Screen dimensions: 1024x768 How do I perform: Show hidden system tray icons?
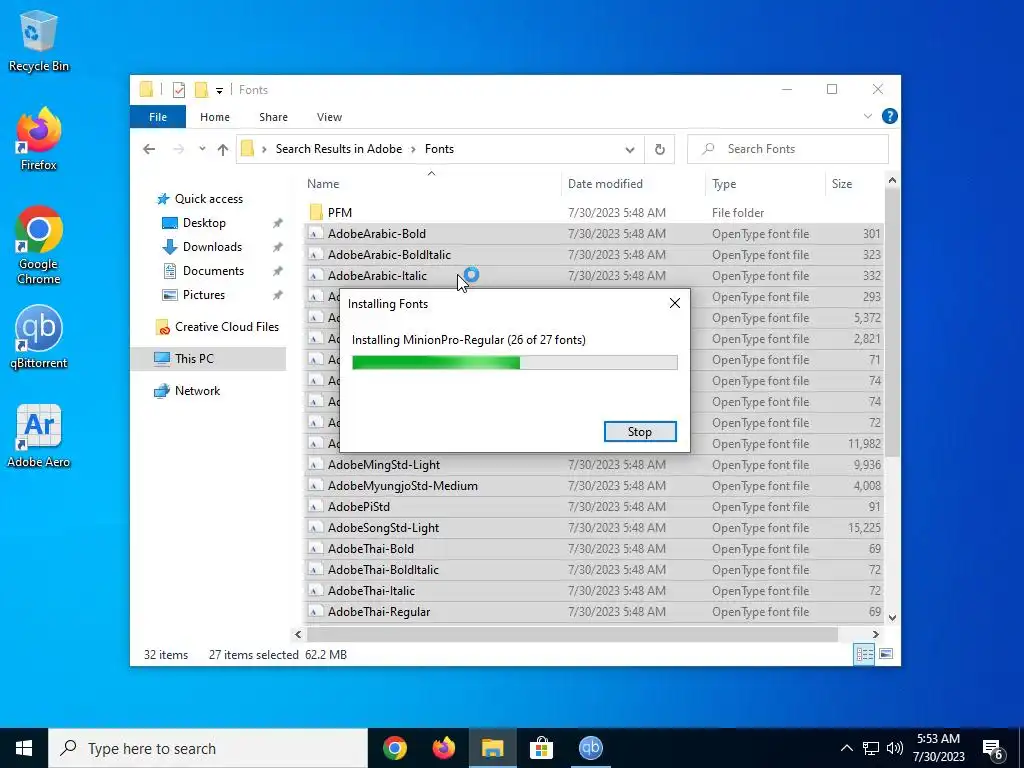[x=846, y=748]
